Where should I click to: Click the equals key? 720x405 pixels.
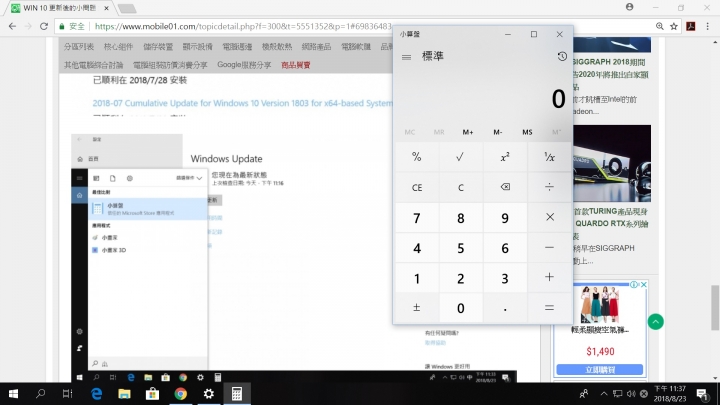coord(549,308)
